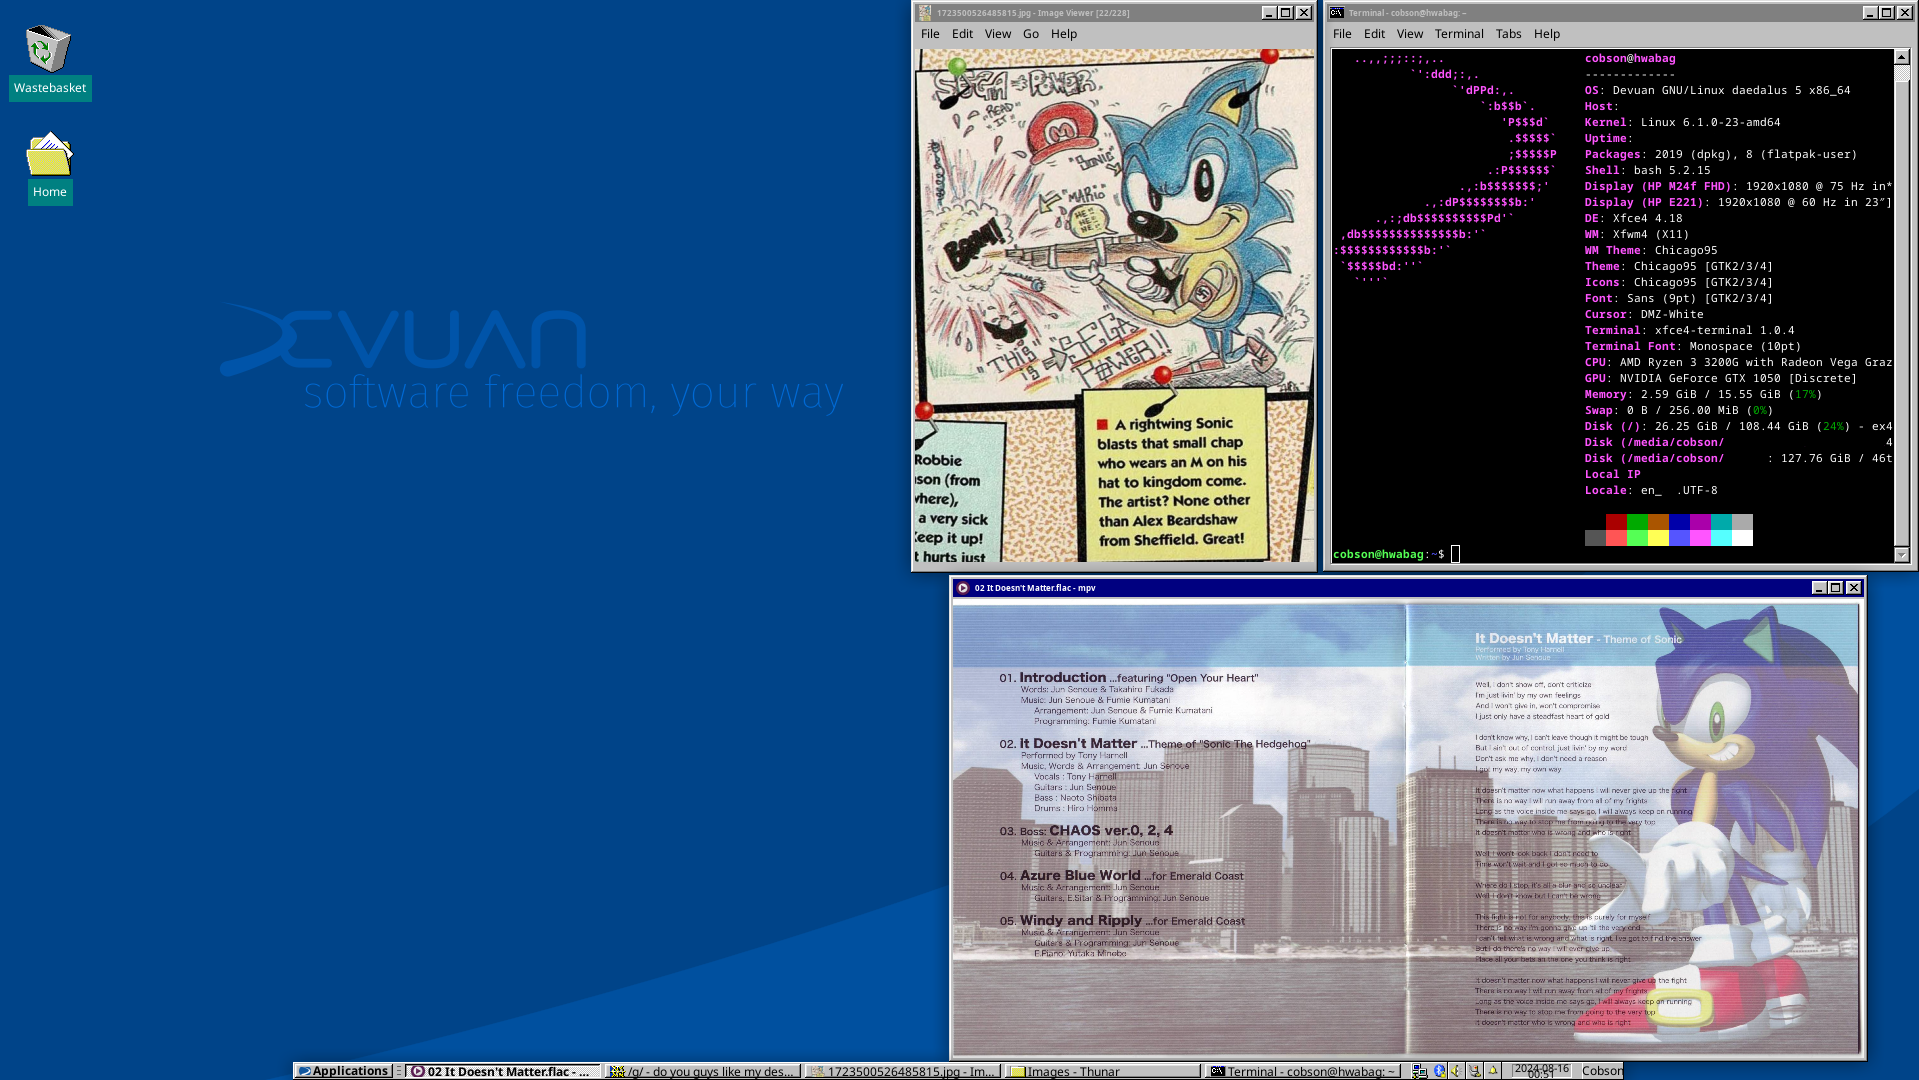This screenshot has height=1080, width=1919.
Task: Click the Cobson user button on the panel
Action: tap(1602, 1071)
